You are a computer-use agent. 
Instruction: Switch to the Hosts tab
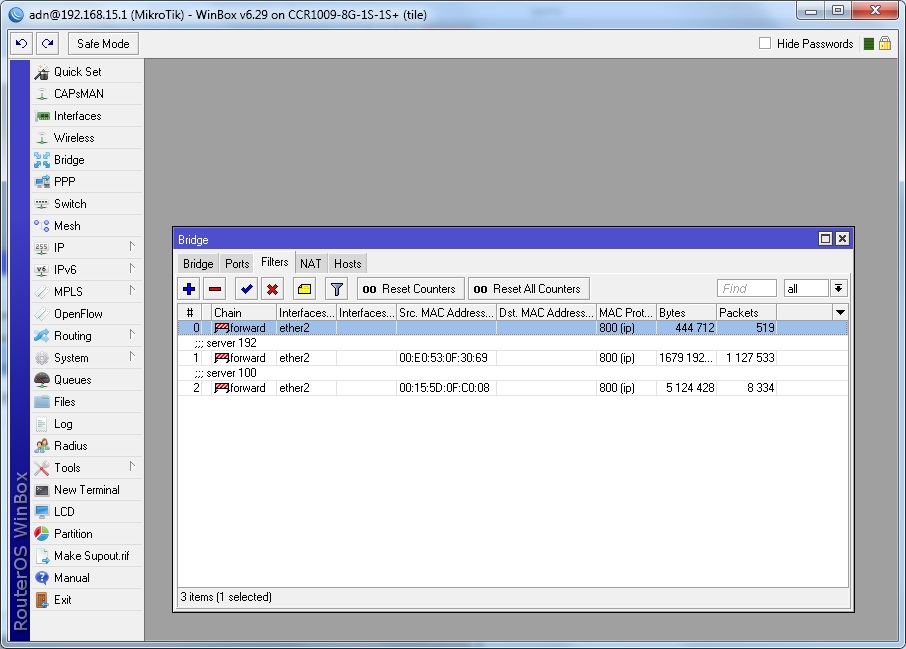point(347,264)
